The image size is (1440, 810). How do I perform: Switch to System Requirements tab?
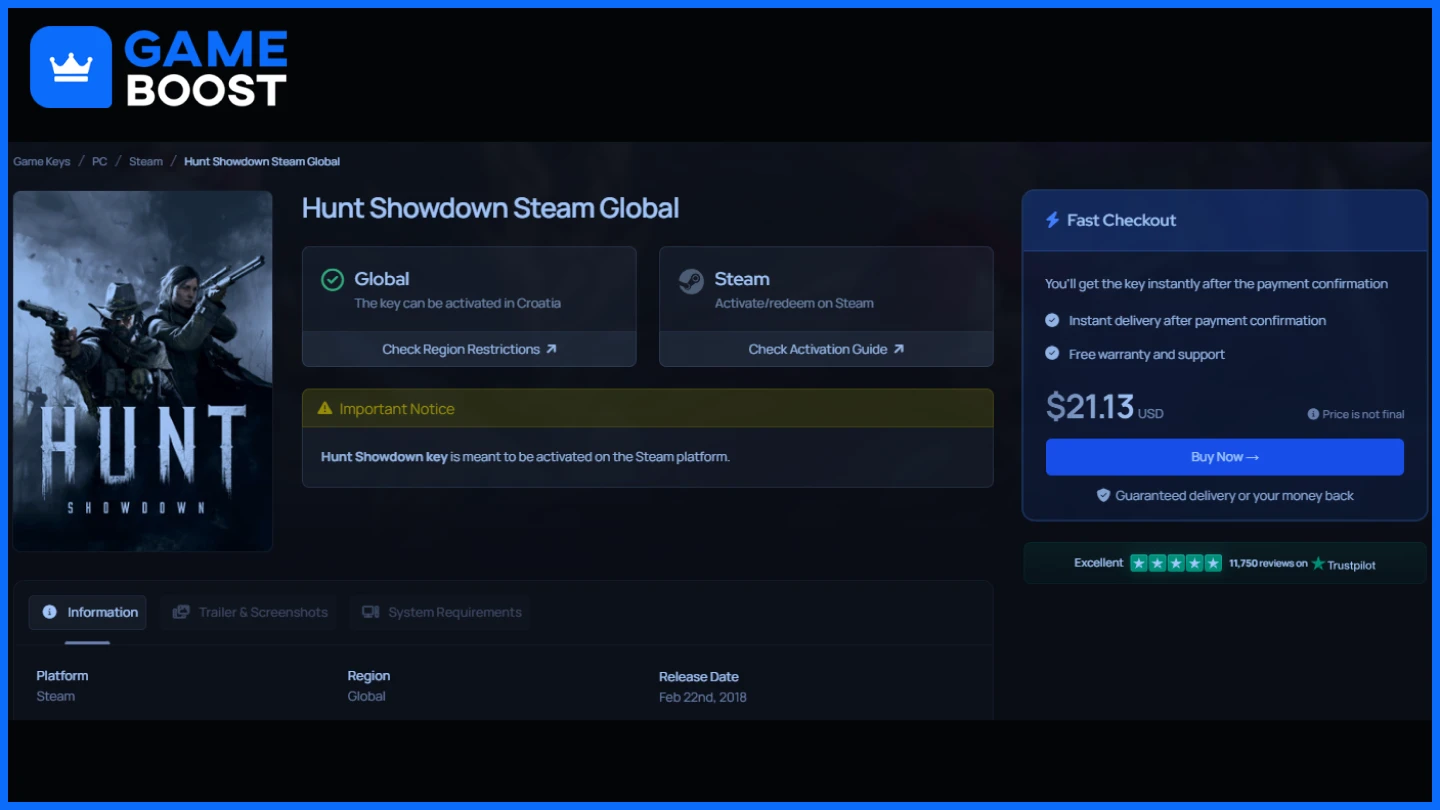pyautogui.click(x=441, y=612)
